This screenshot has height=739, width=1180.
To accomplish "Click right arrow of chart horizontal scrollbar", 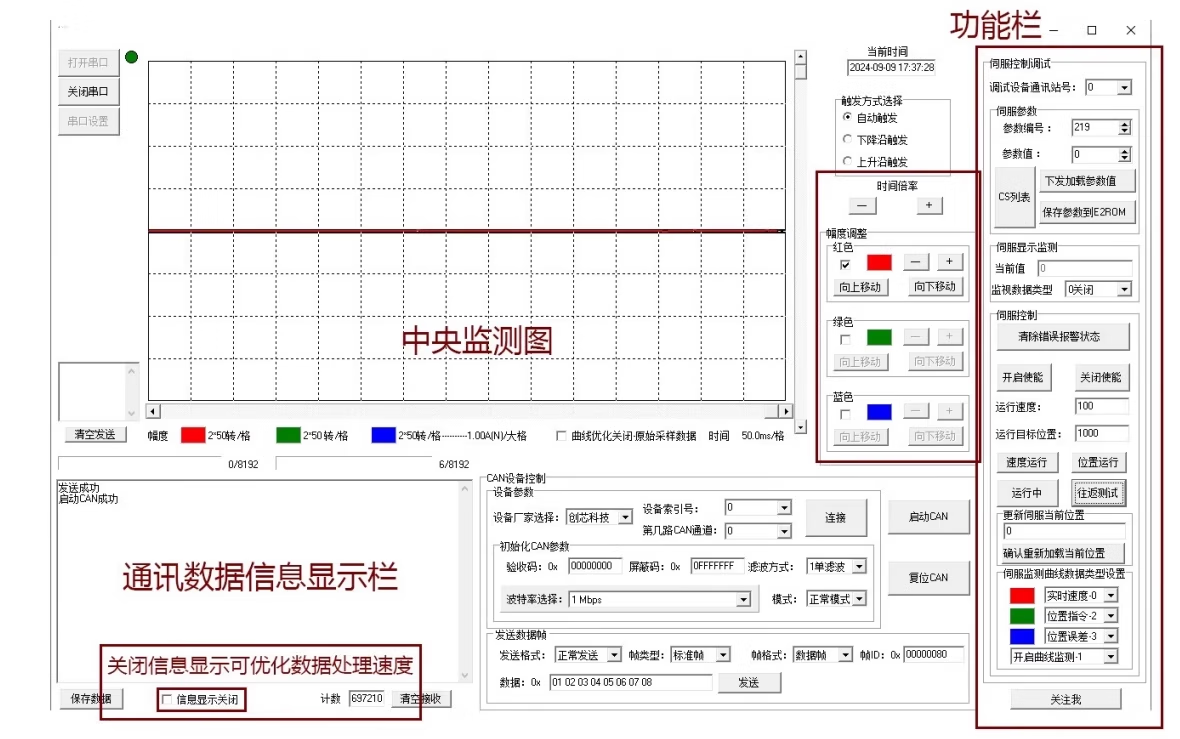I will [786, 411].
